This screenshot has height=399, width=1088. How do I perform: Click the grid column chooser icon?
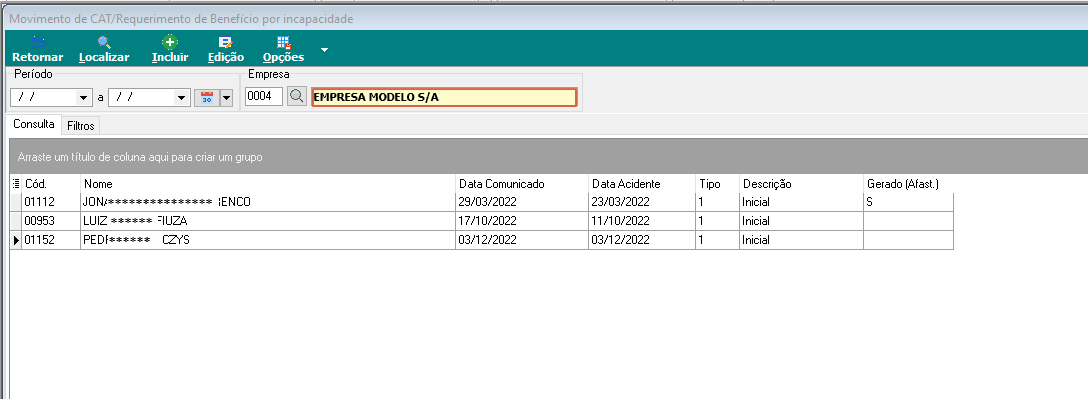coord(16,184)
